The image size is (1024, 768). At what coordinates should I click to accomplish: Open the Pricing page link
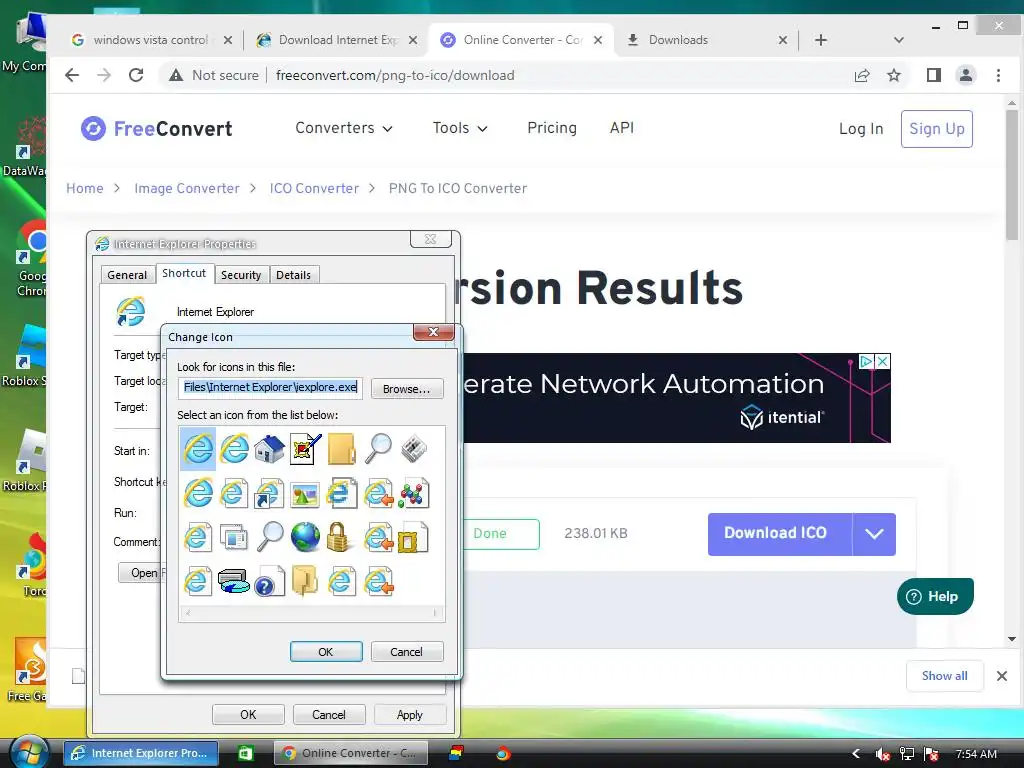click(x=552, y=128)
